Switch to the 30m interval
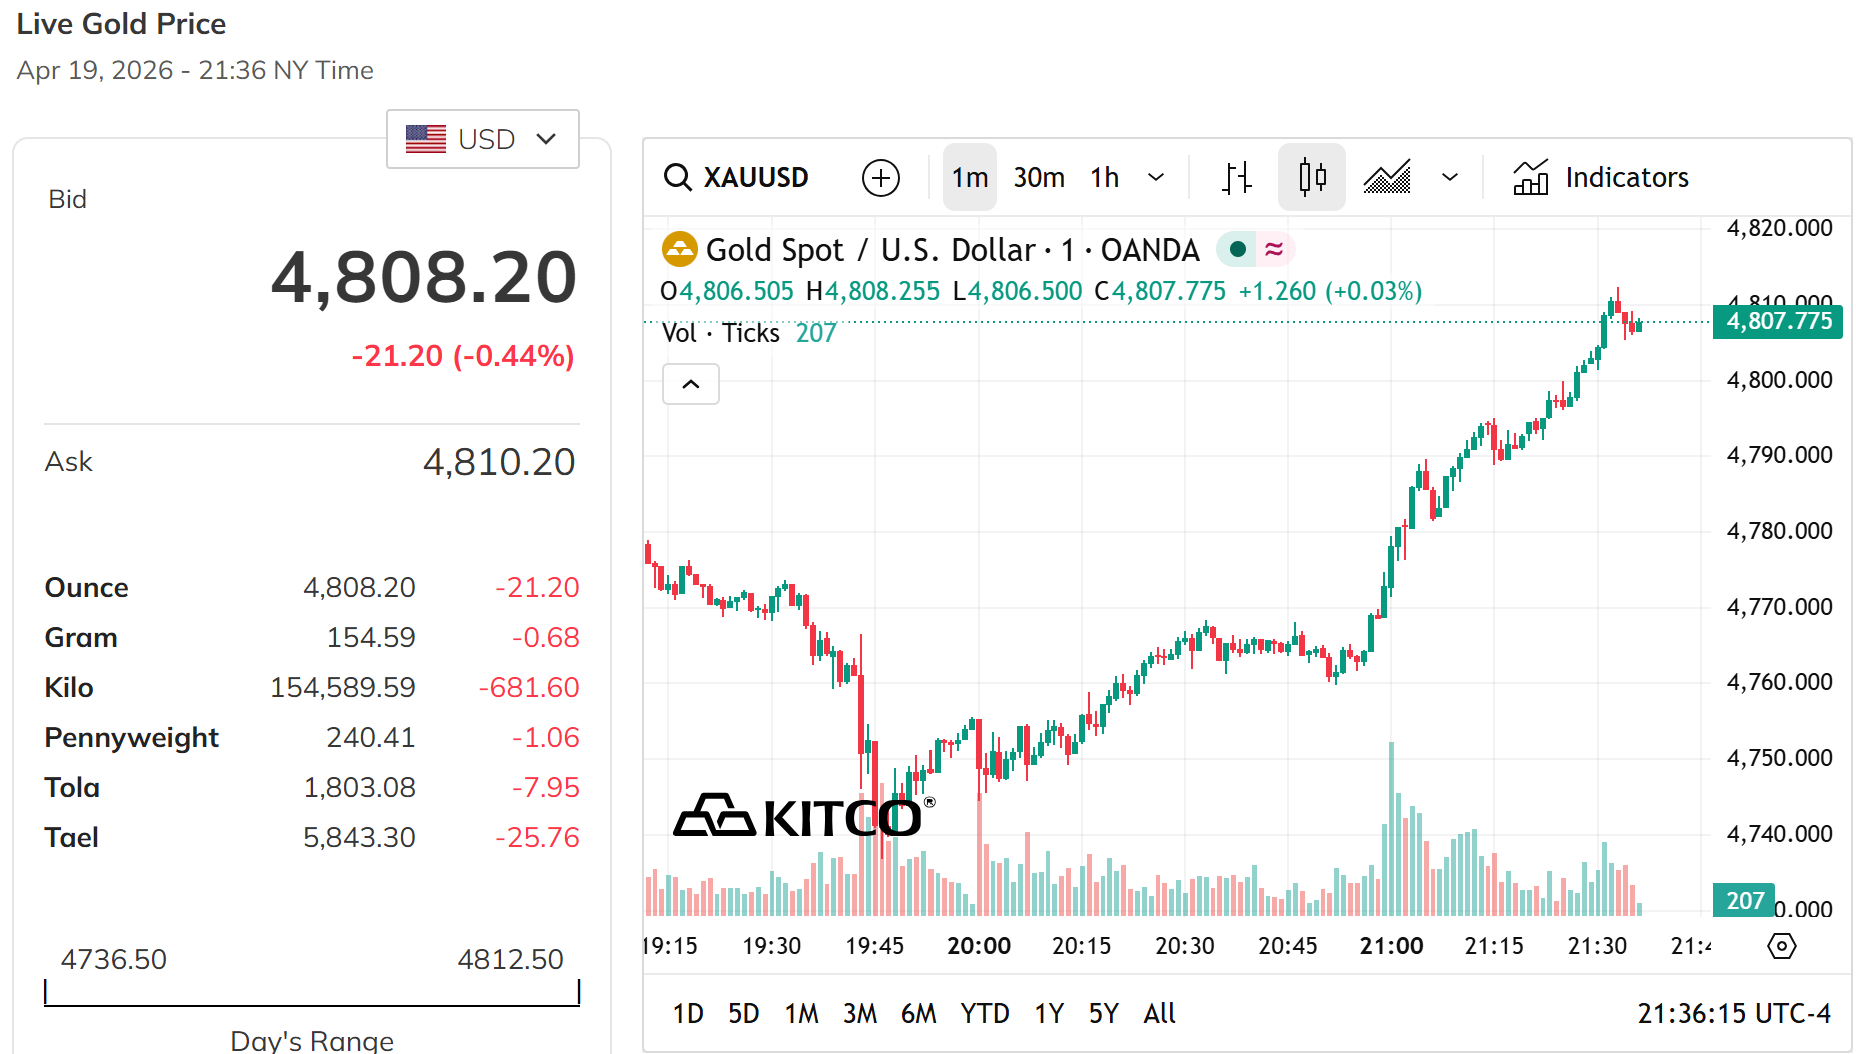1856x1054 pixels. pos(1039,178)
